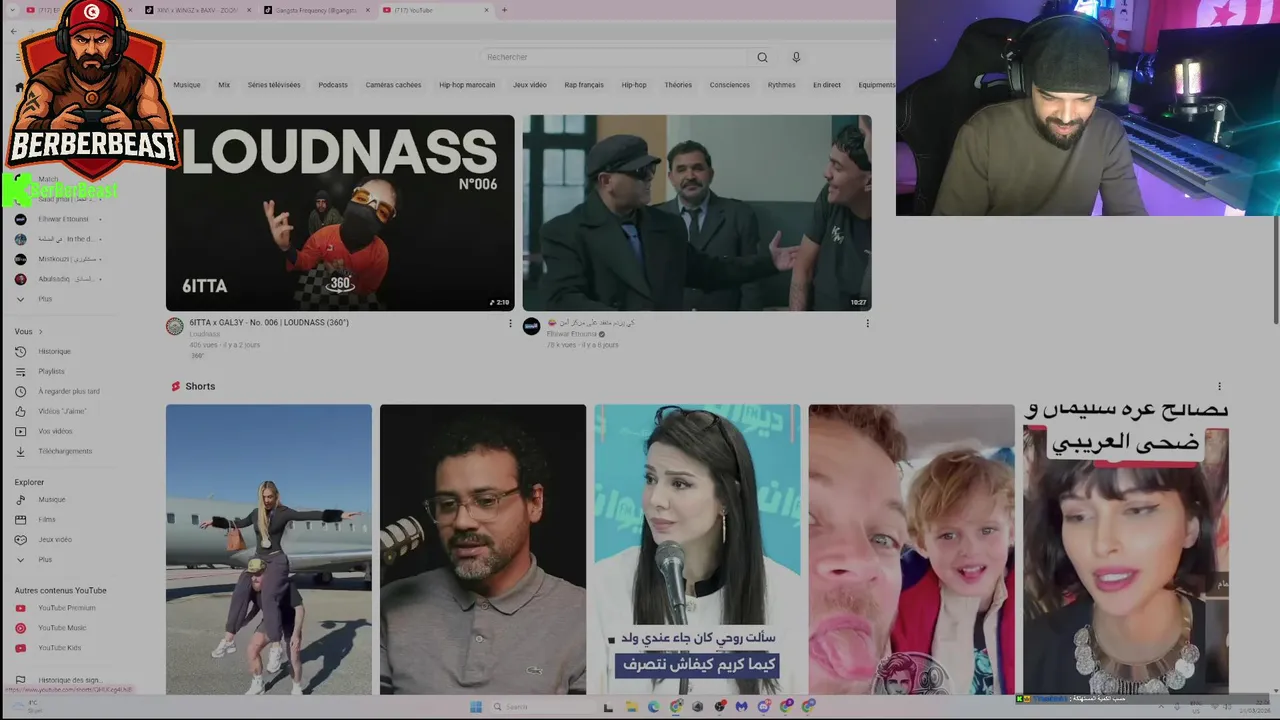Open the LOUDNASS N°006 video thumbnail

[x=340, y=213]
